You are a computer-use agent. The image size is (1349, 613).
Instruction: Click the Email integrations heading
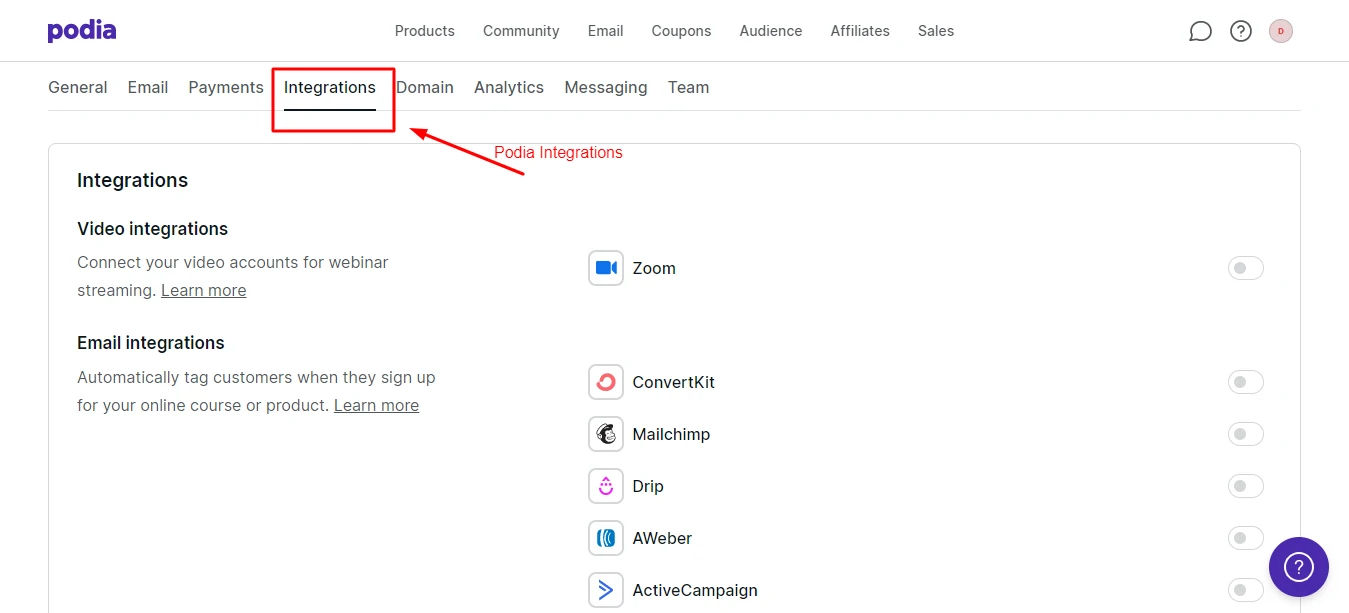[151, 343]
